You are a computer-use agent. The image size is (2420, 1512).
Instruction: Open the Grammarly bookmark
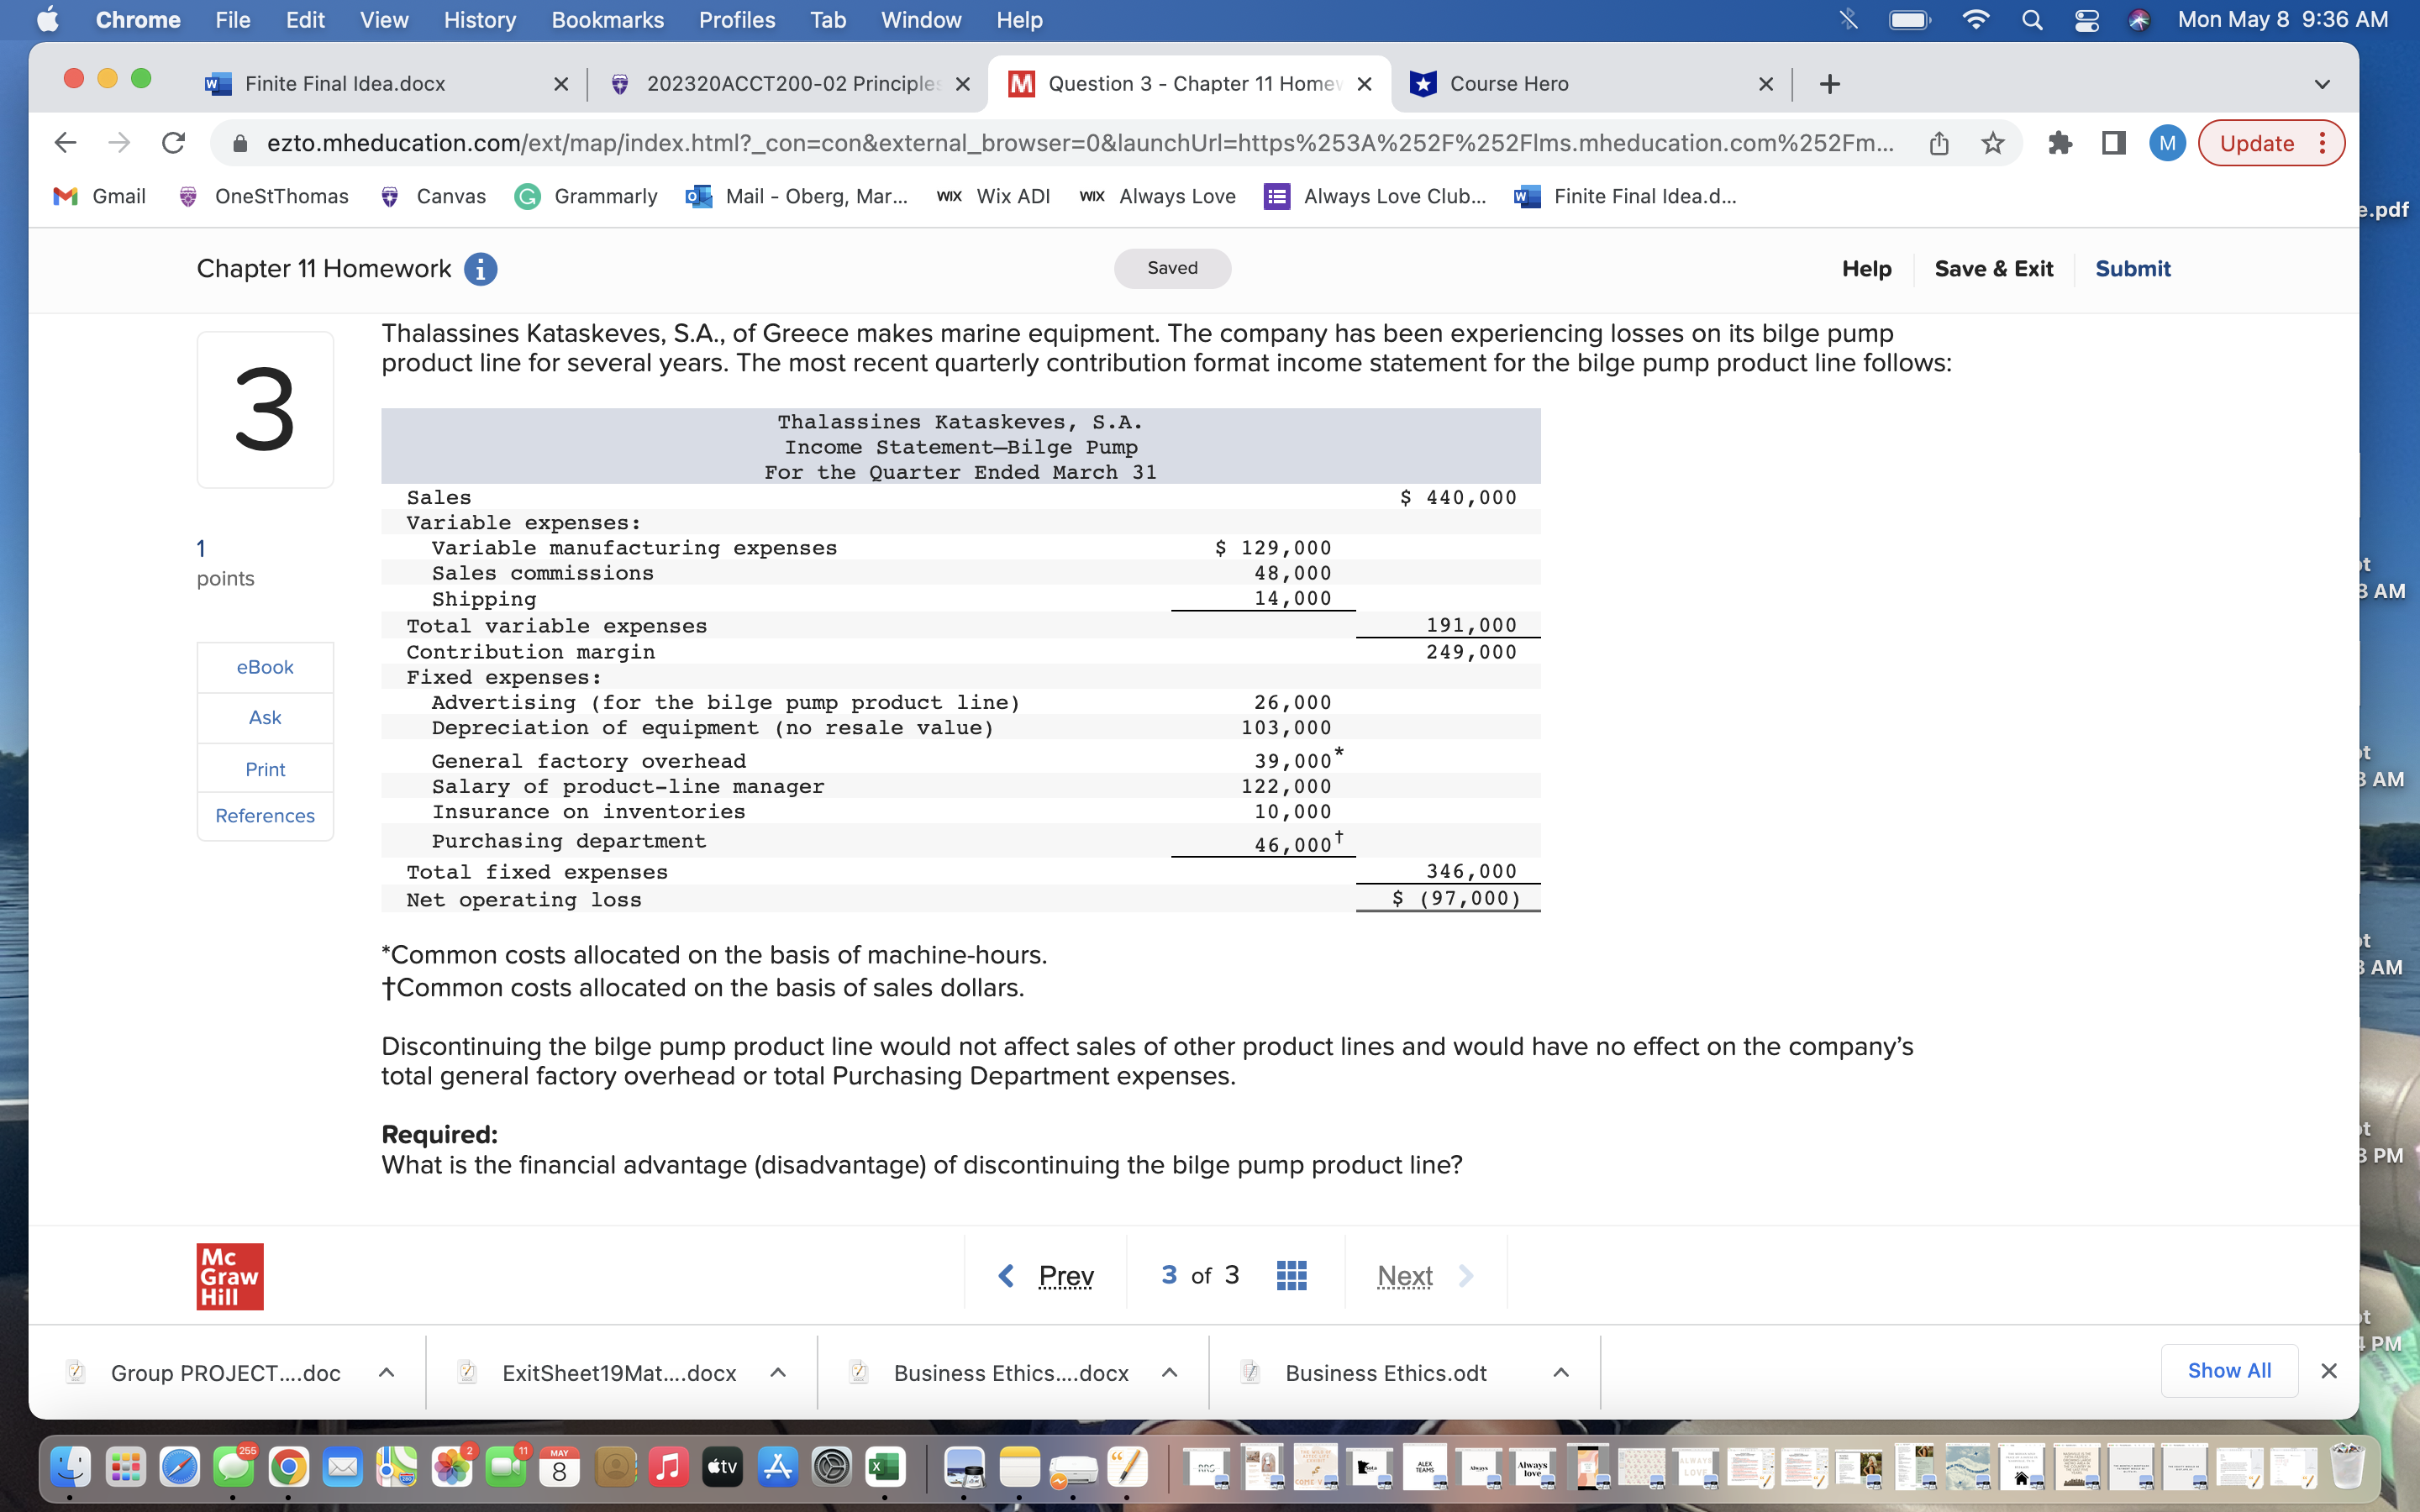[586, 196]
